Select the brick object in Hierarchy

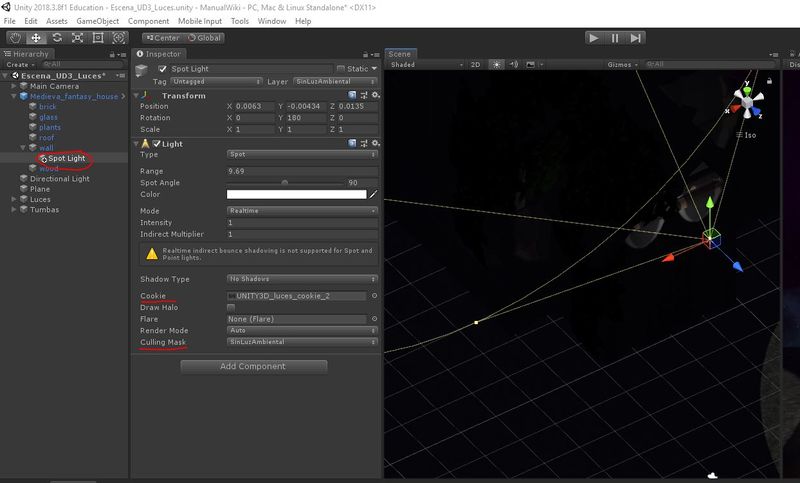pyautogui.click(x=47, y=107)
